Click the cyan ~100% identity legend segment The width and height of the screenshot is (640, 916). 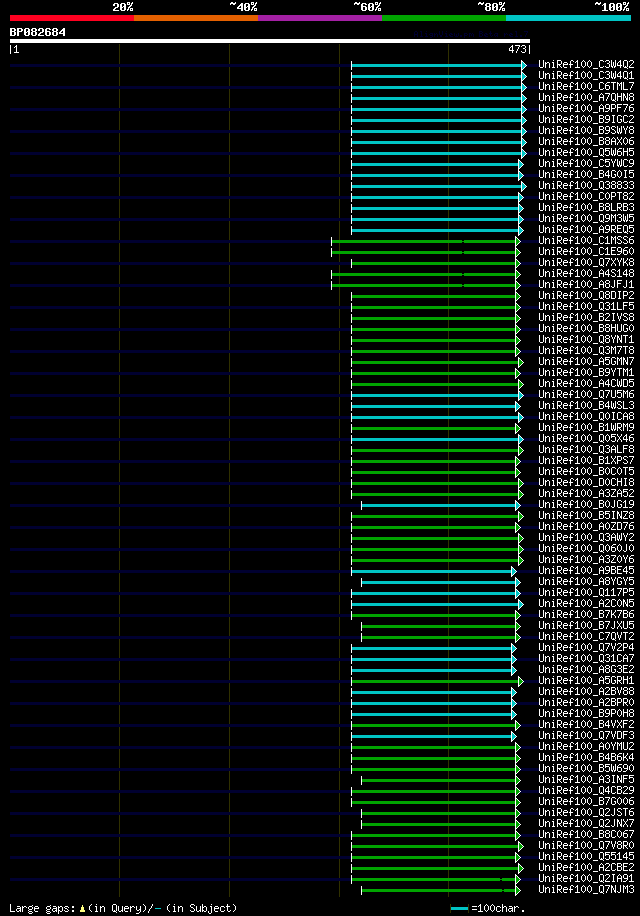pyautogui.click(x=568, y=18)
